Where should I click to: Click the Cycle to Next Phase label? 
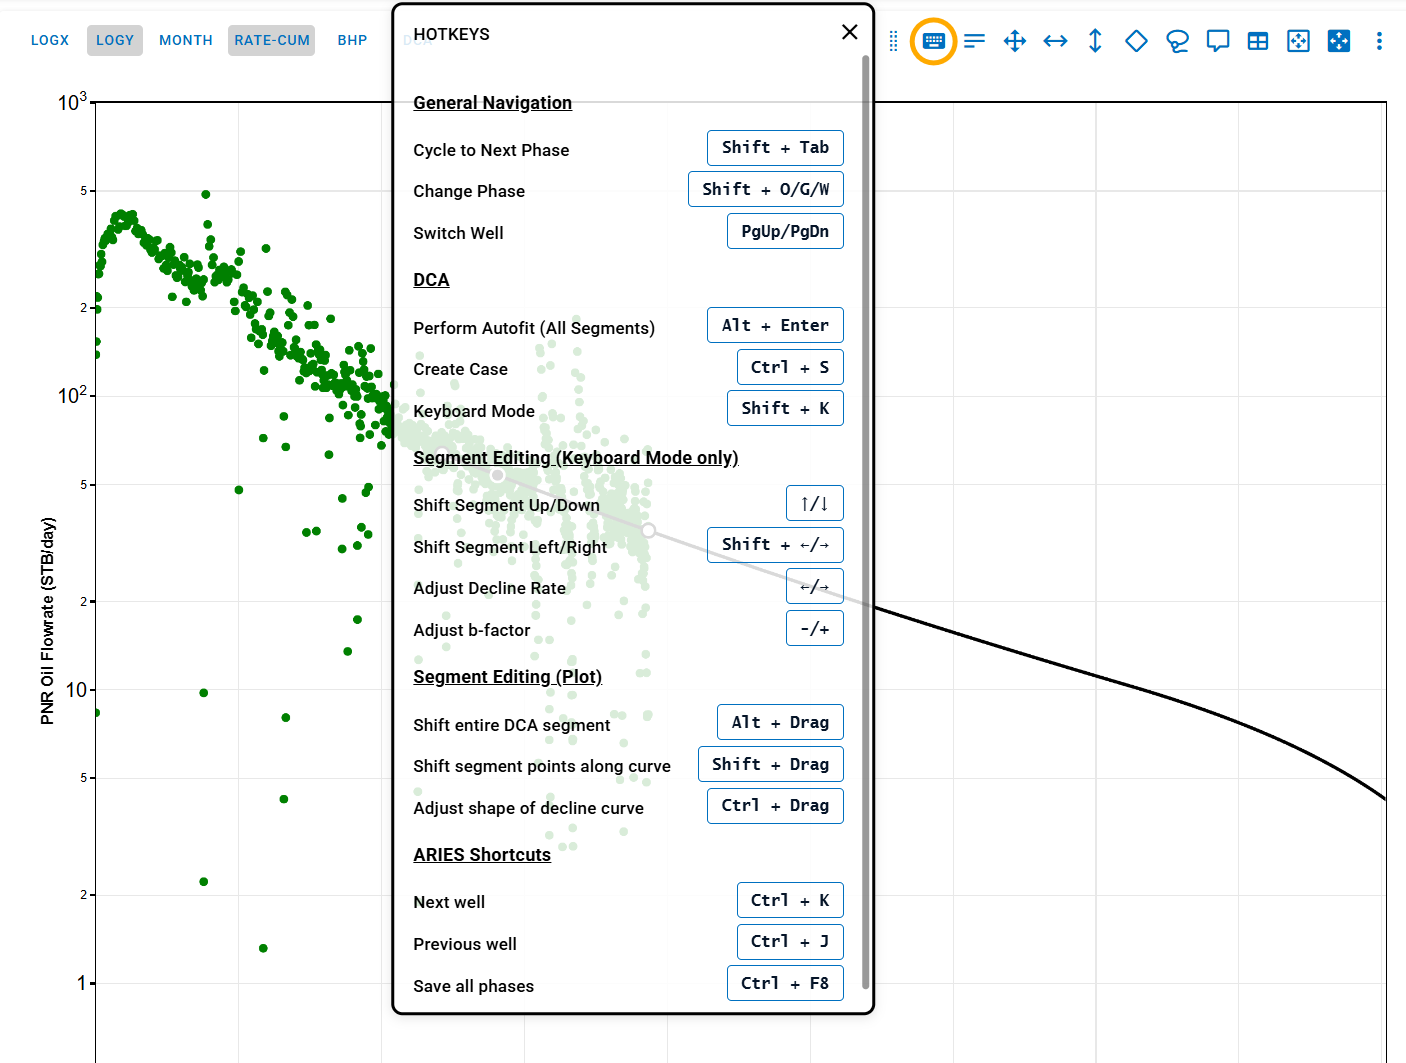point(491,150)
